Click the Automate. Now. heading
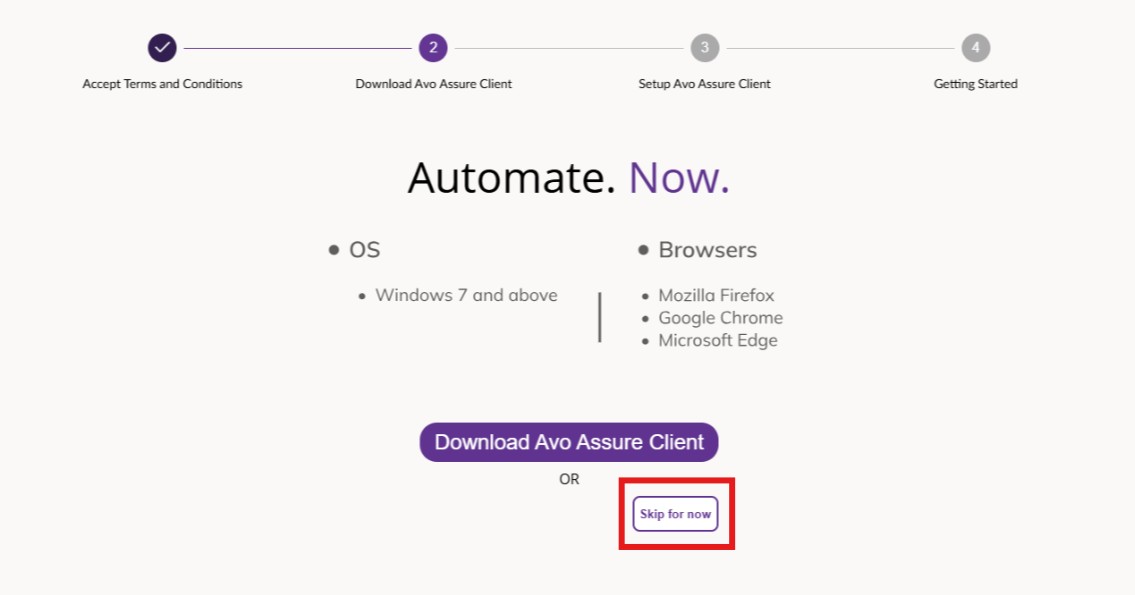The height and width of the screenshot is (595, 1135). click(568, 178)
